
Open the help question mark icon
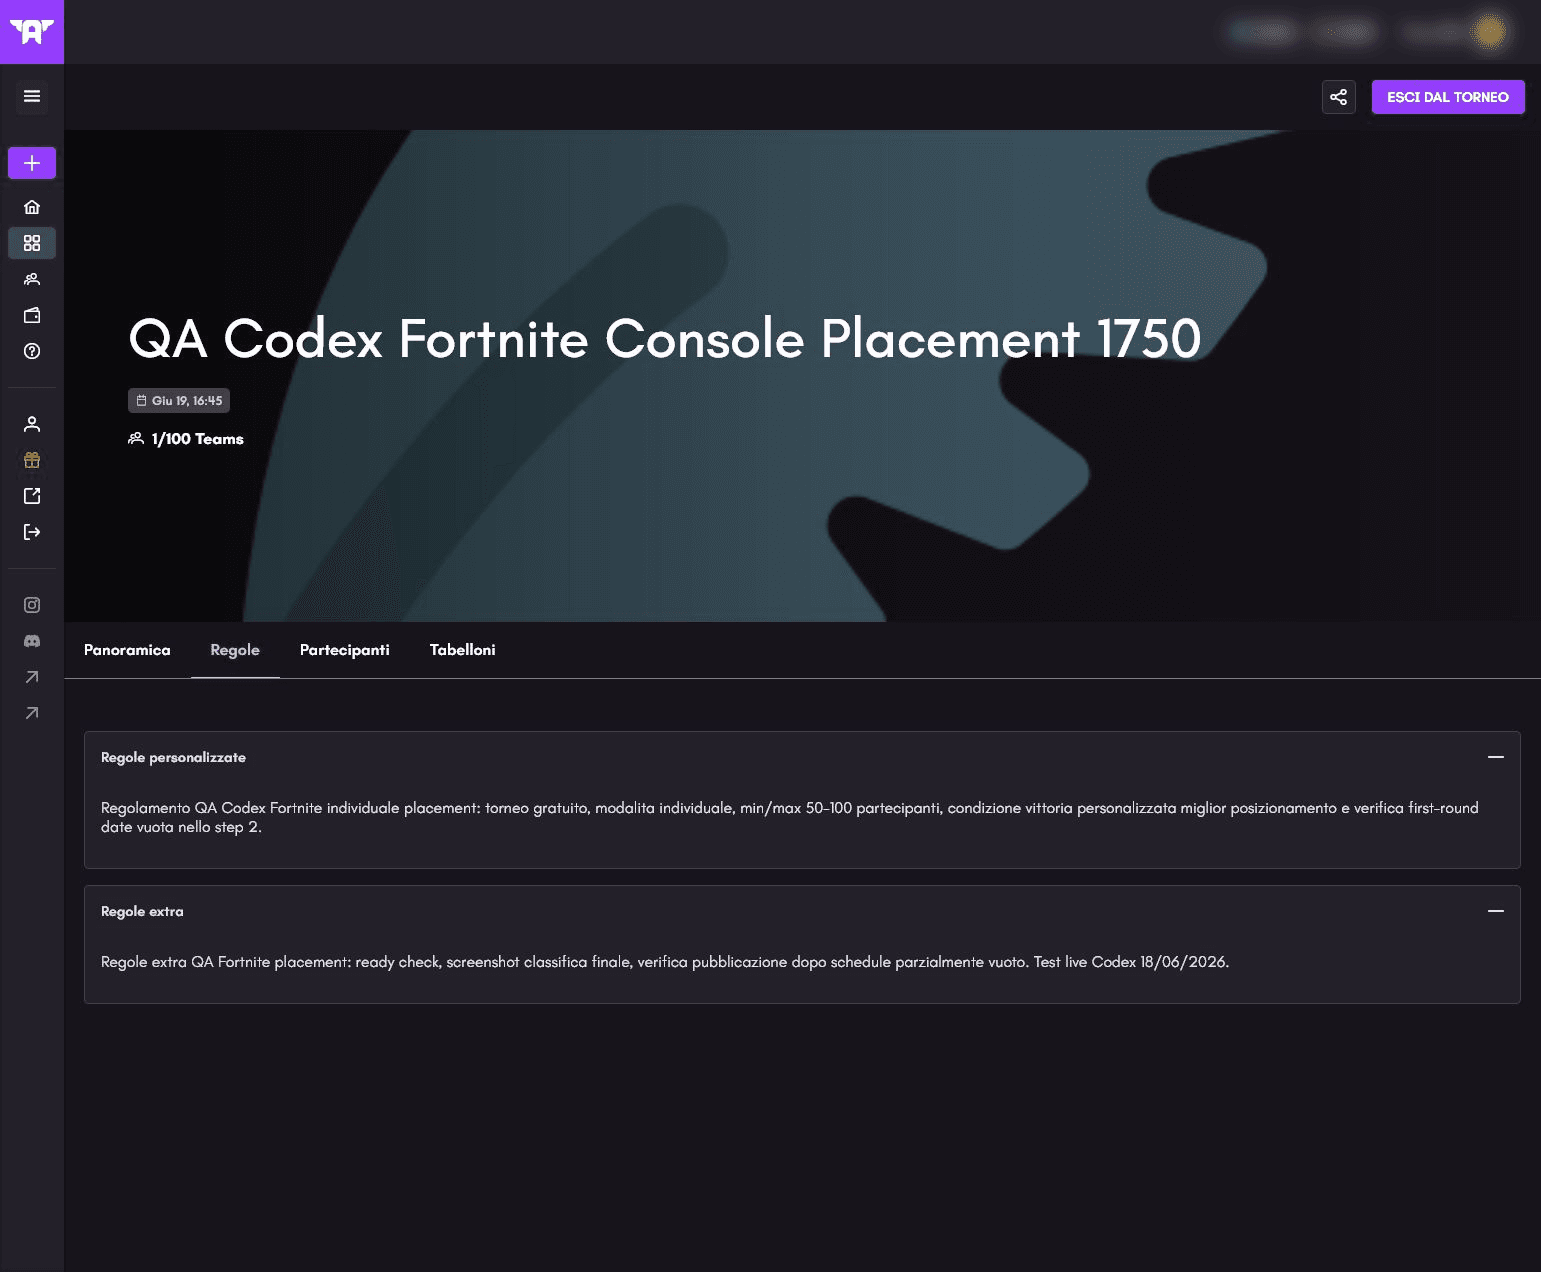32,351
